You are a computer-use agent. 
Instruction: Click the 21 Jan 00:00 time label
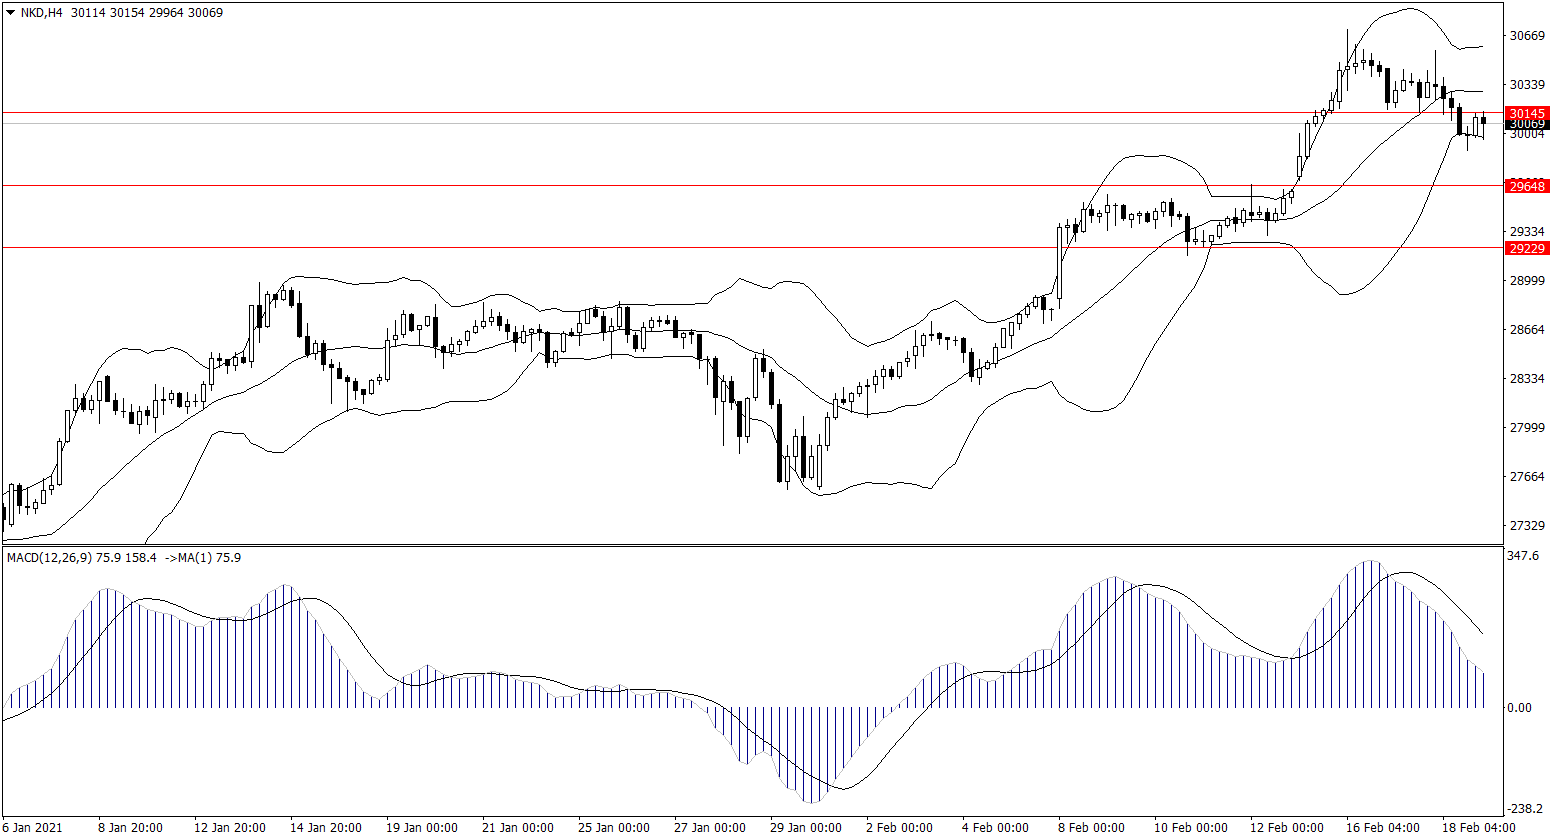point(517,828)
